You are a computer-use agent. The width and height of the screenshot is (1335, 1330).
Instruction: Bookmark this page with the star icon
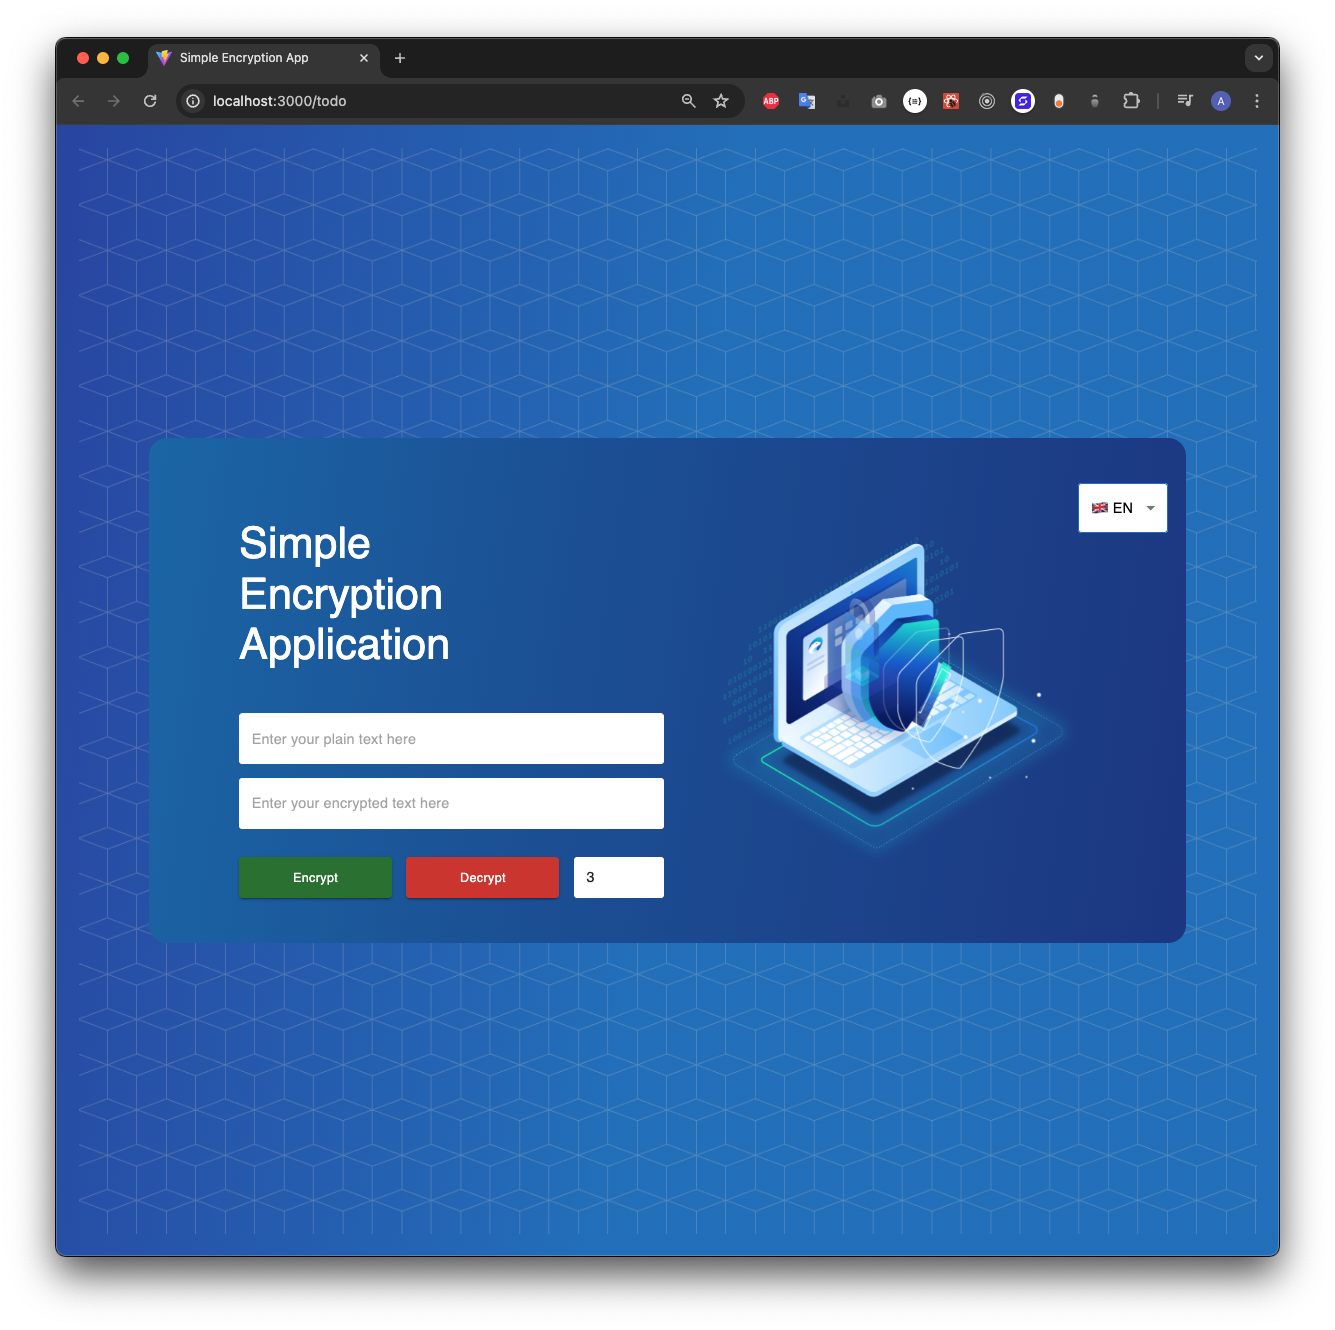tap(721, 101)
